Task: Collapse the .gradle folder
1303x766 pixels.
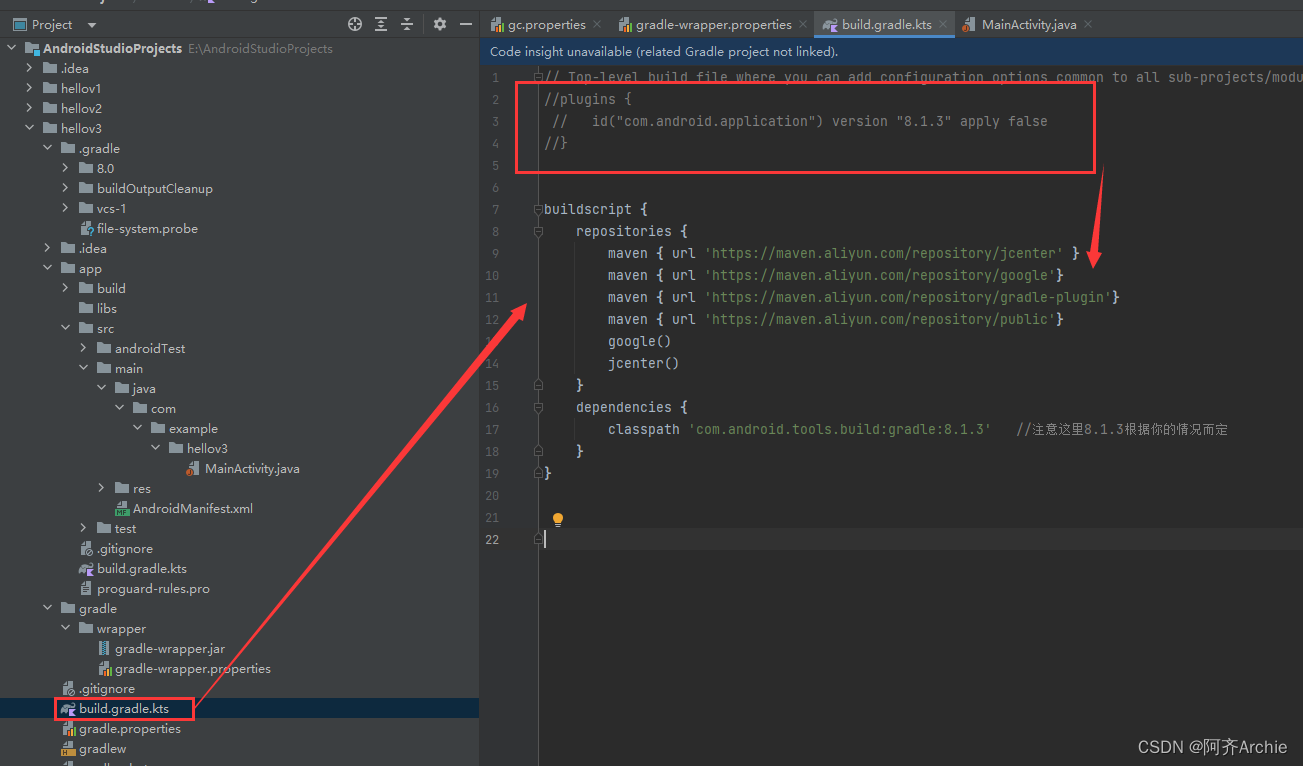Action: 48,148
